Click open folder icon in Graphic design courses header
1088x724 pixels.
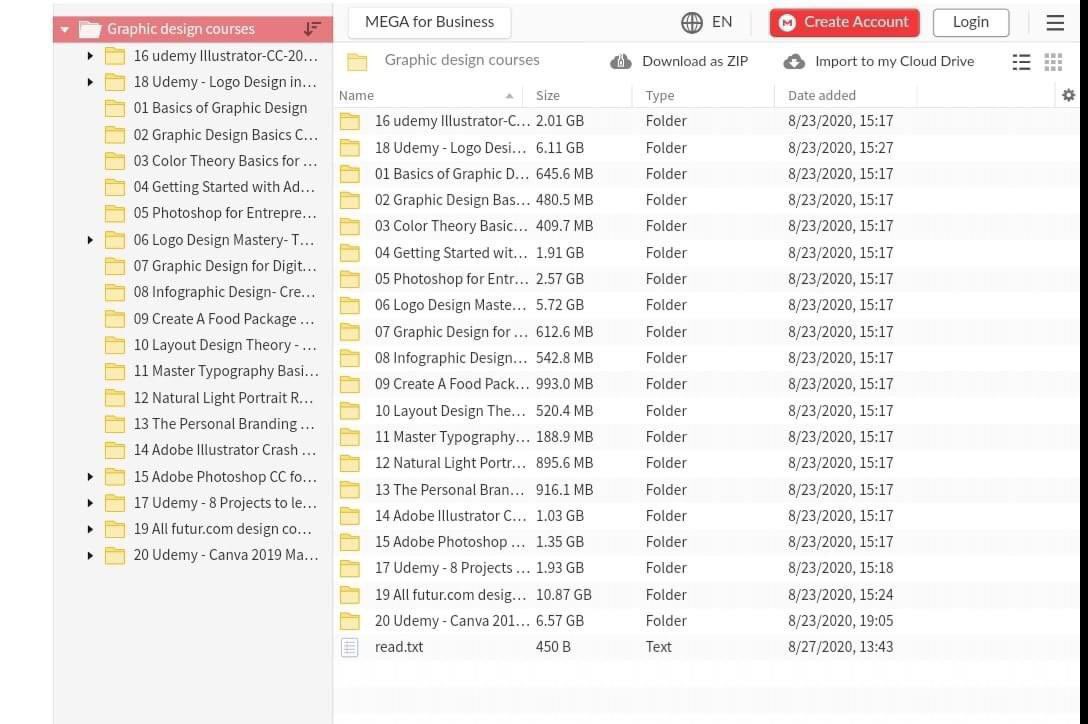pos(90,29)
